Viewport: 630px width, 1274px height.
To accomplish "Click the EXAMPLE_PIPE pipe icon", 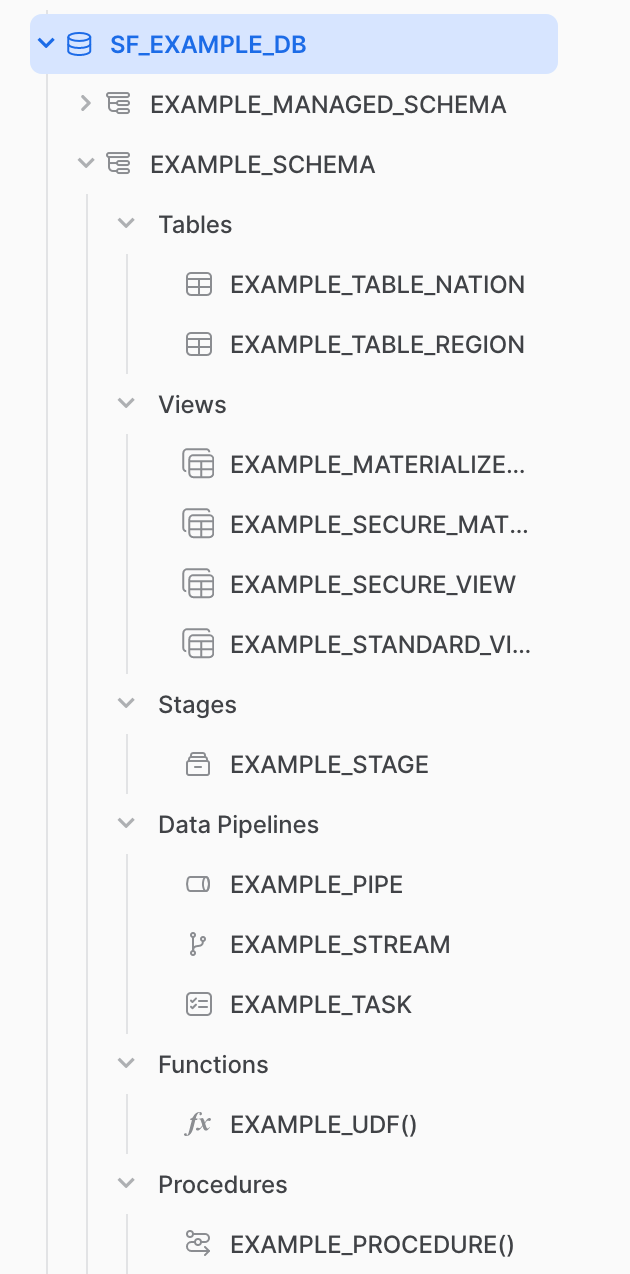I will point(199,884).
